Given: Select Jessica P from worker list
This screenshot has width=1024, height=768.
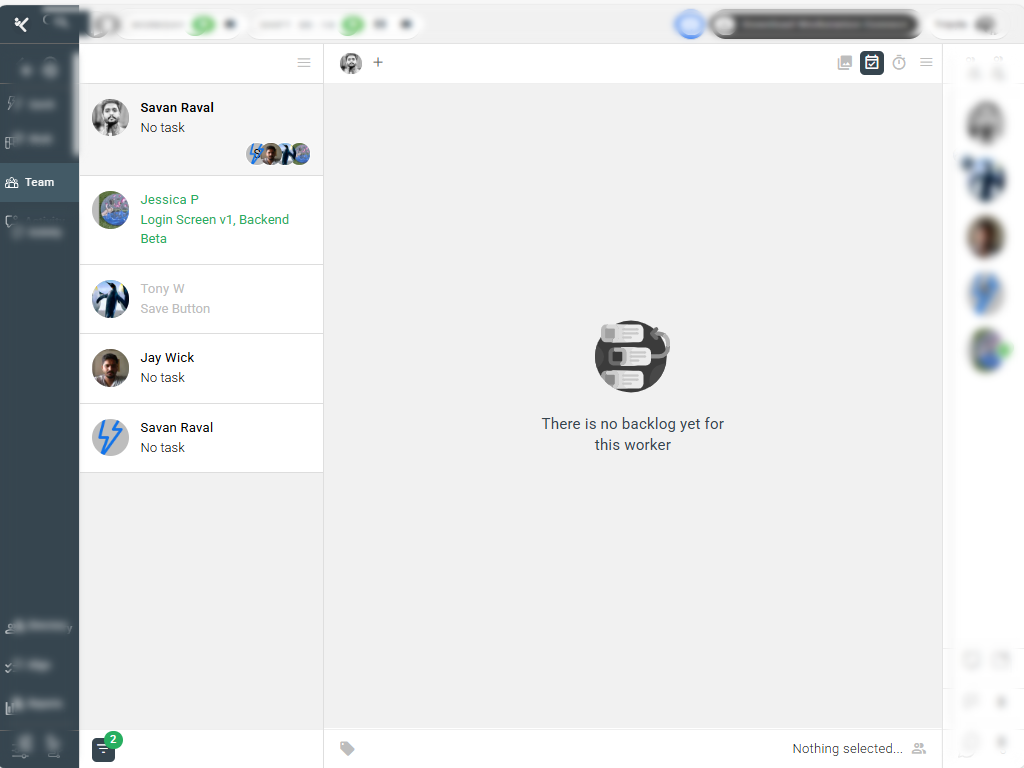Looking at the screenshot, I should point(169,200).
